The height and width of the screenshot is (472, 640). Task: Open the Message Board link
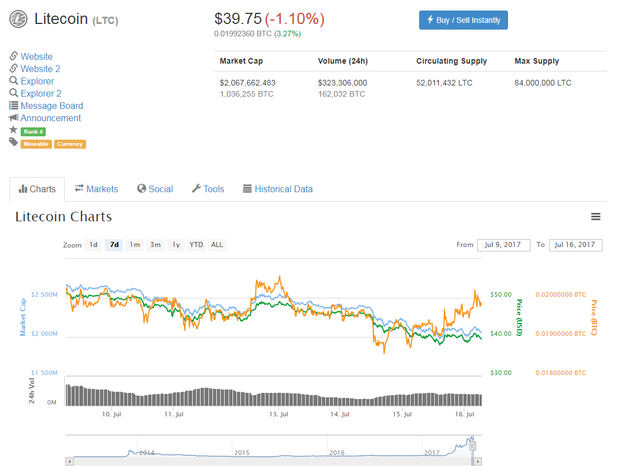52,106
